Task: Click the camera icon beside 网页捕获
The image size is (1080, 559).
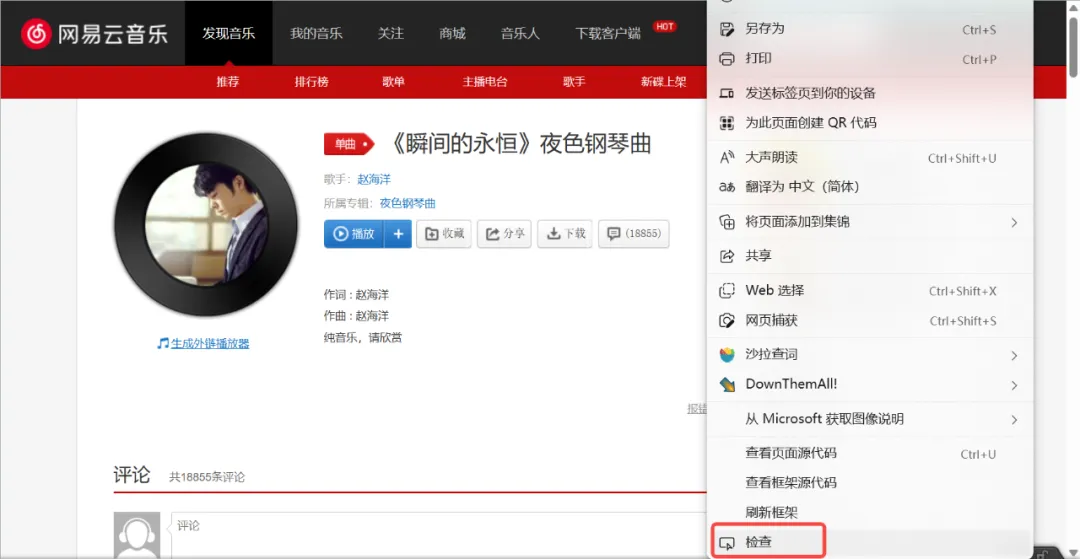Action: coord(727,321)
